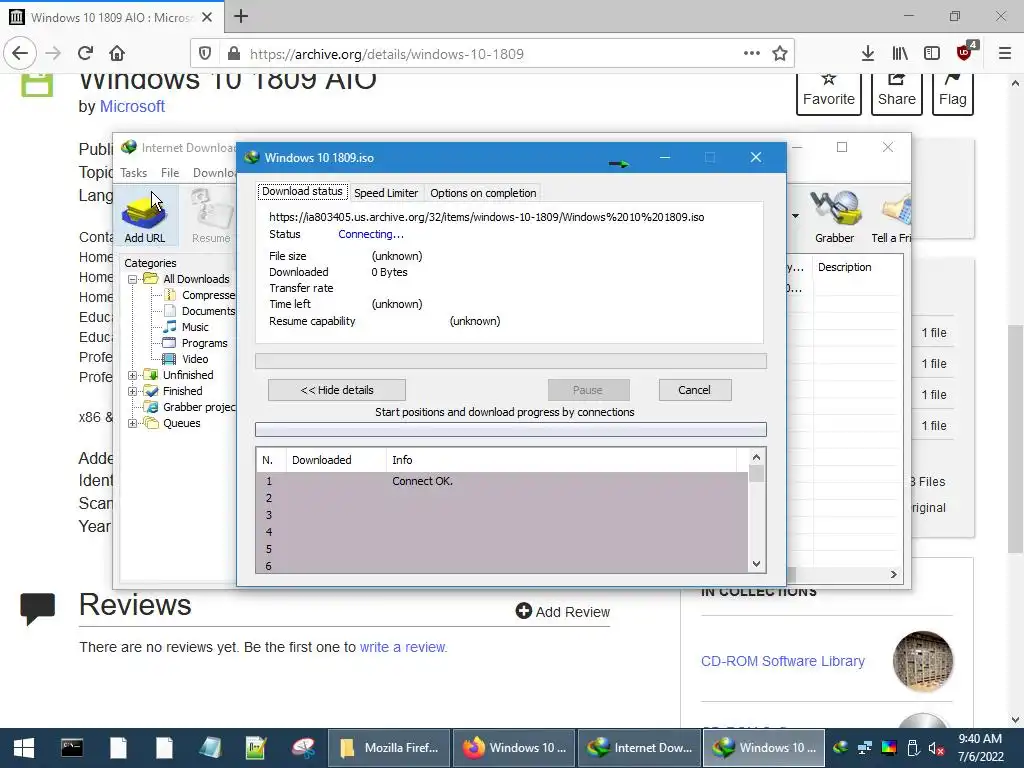Reload the archive.org page

click(x=85, y=54)
